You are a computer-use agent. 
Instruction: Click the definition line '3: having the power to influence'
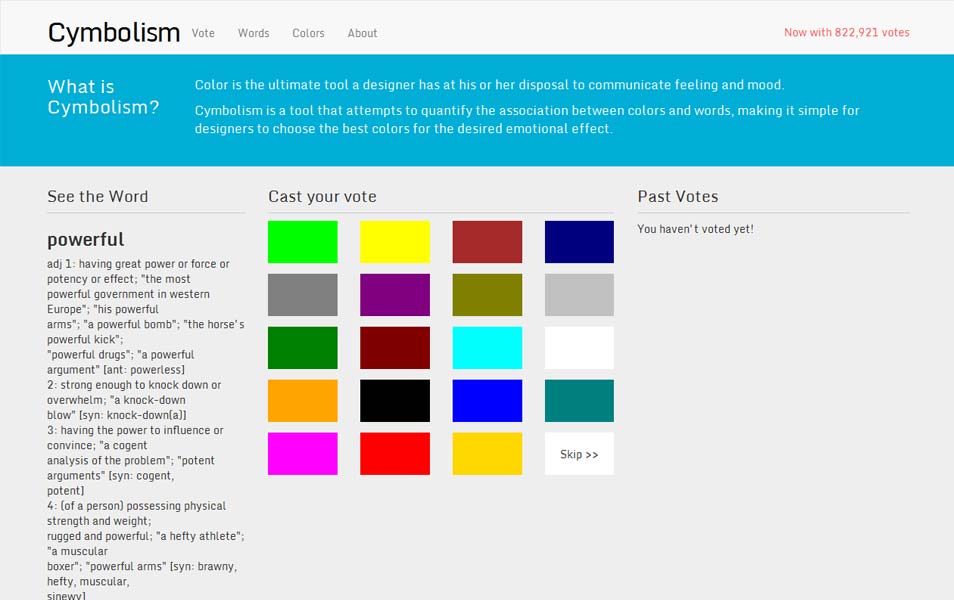(135, 430)
